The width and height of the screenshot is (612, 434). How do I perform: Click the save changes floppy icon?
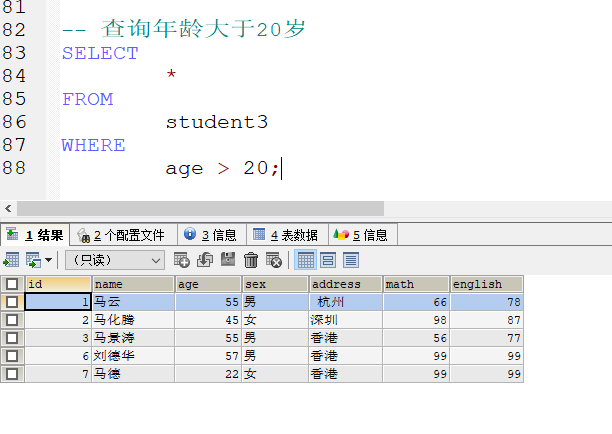click(228, 259)
